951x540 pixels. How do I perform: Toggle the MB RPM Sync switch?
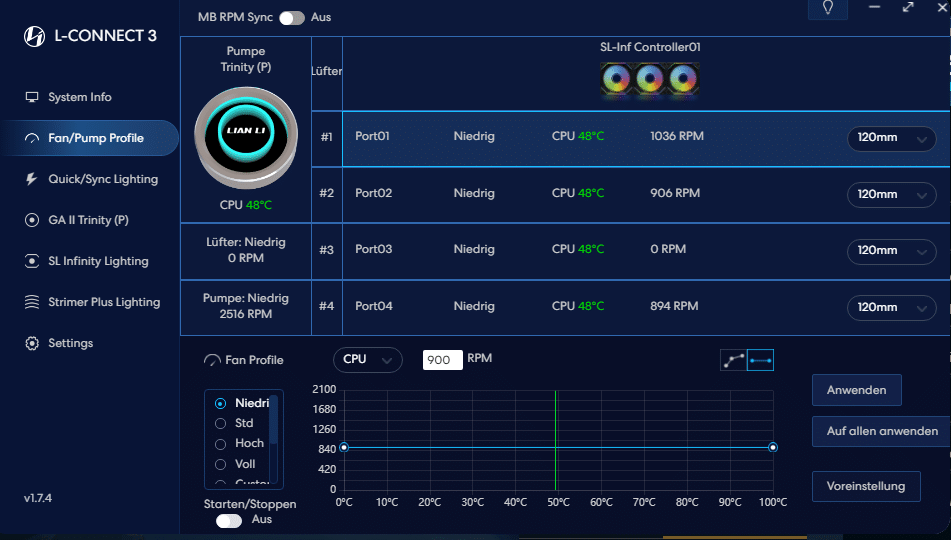[291, 18]
